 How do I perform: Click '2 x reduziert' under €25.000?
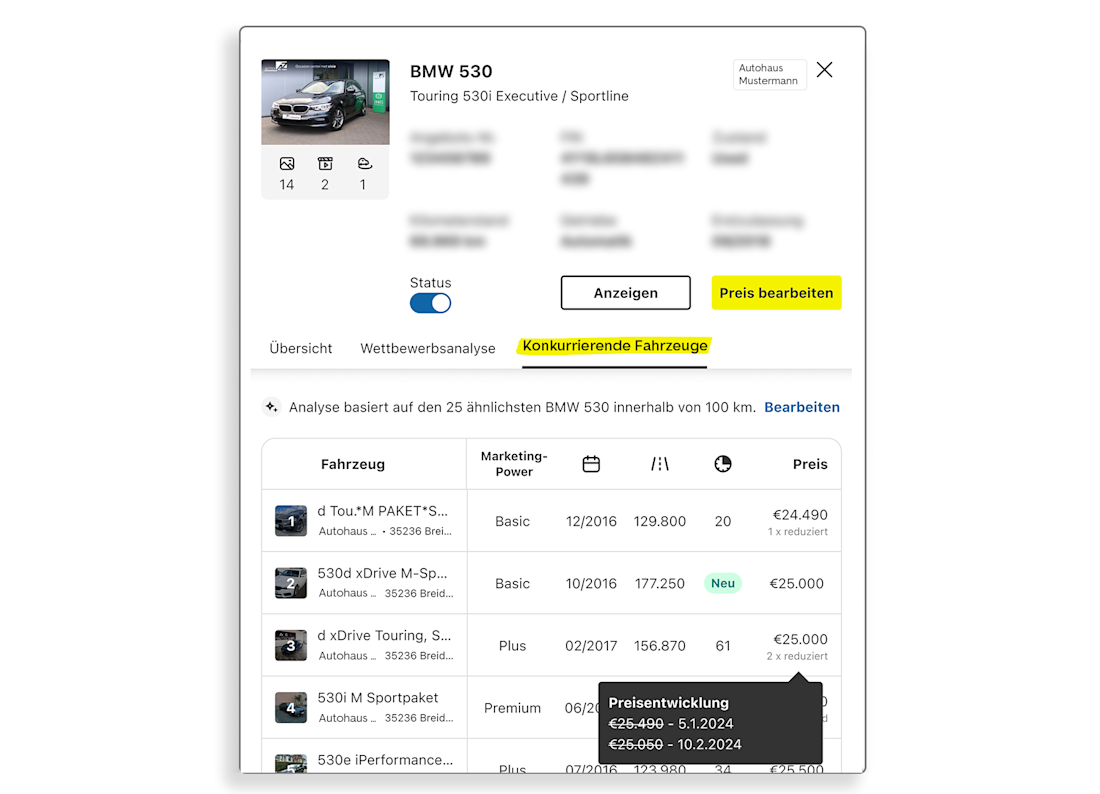coord(797,656)
